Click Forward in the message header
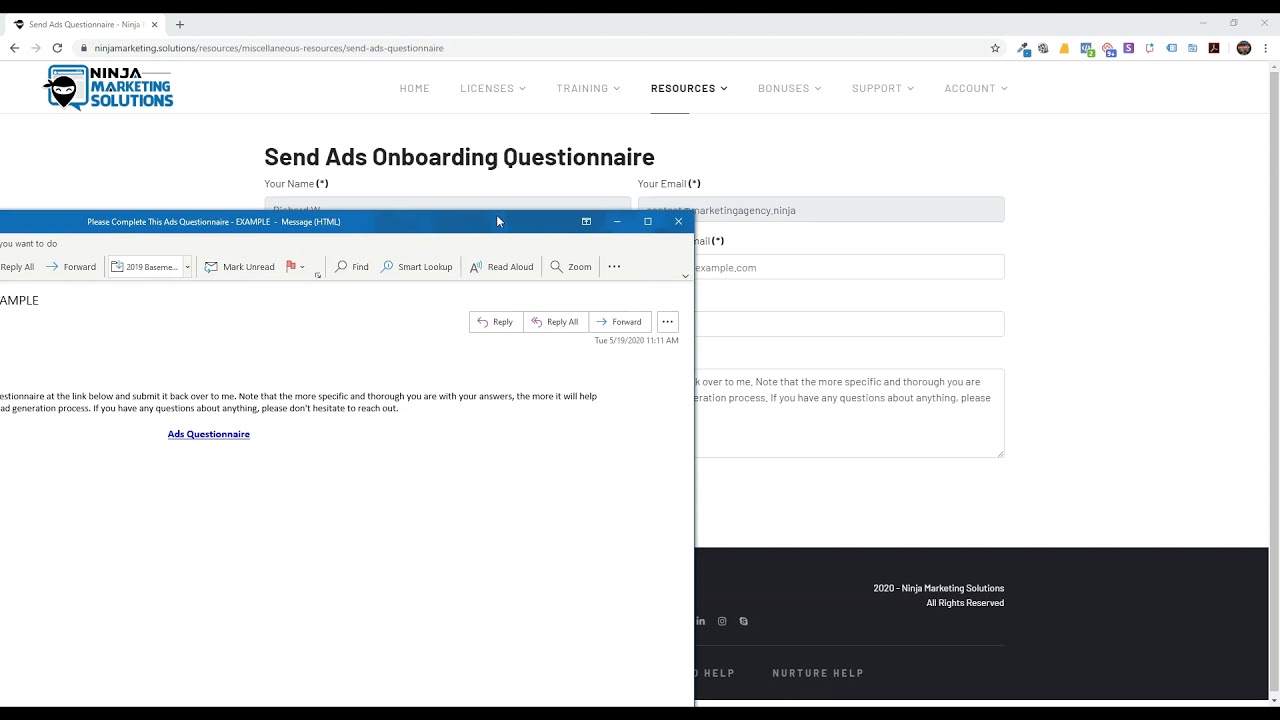This screenshot has width=1280, height=720. (620, 322)
